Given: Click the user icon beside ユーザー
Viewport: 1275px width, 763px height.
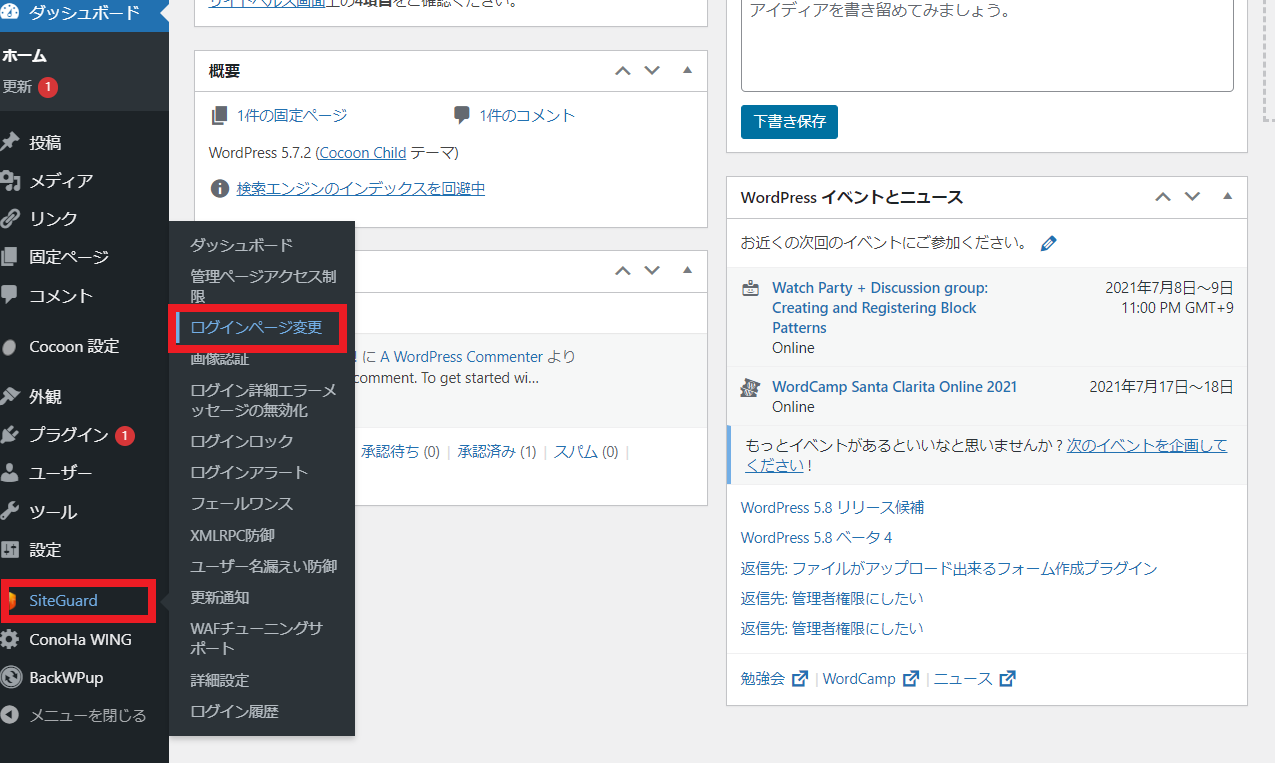Looking at the screenshot, I should click(x=10, y=473).
